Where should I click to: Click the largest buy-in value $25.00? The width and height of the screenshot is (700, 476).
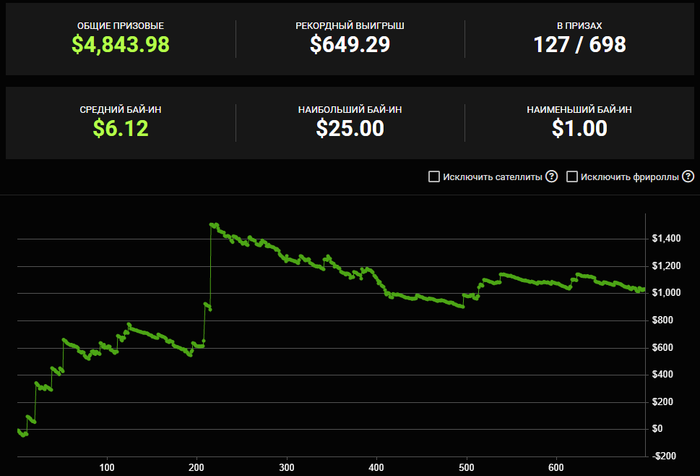pyautogui.click(x=350, y=129)
